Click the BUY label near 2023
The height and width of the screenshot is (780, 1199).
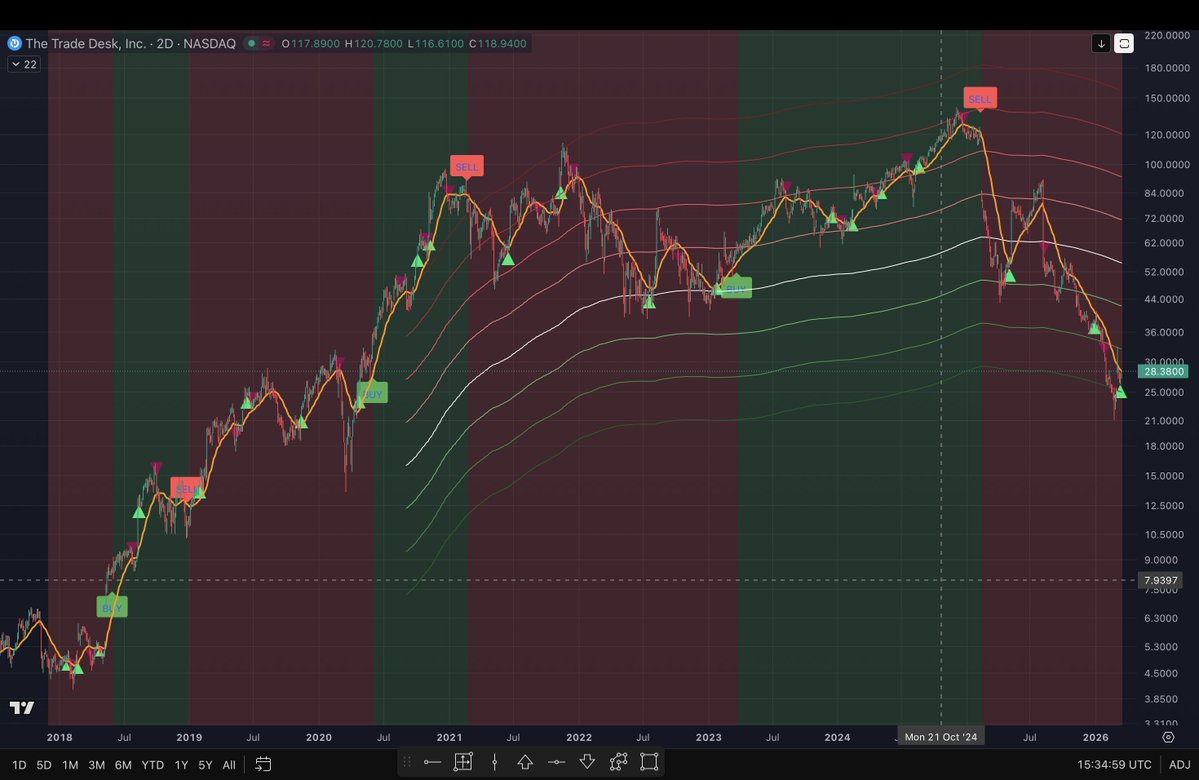click(736, 288)
